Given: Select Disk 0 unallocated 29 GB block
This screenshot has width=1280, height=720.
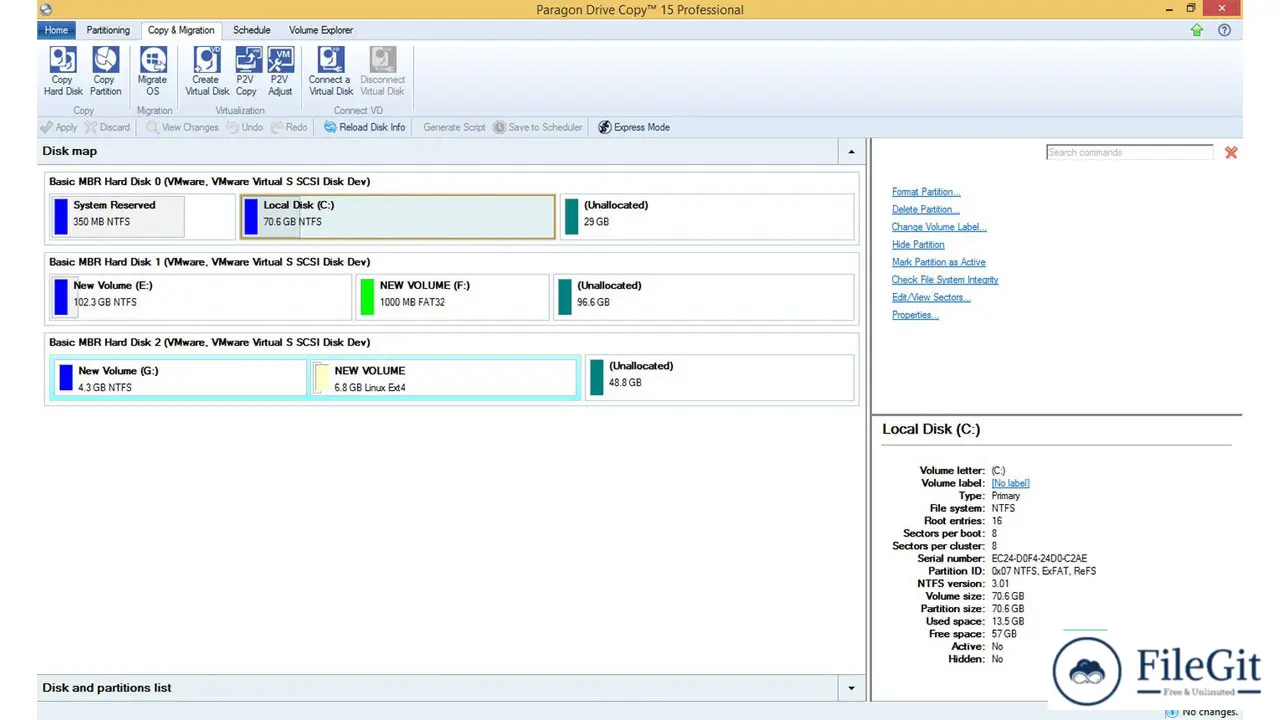Looking at the screenshot, I should click(707, 216).
